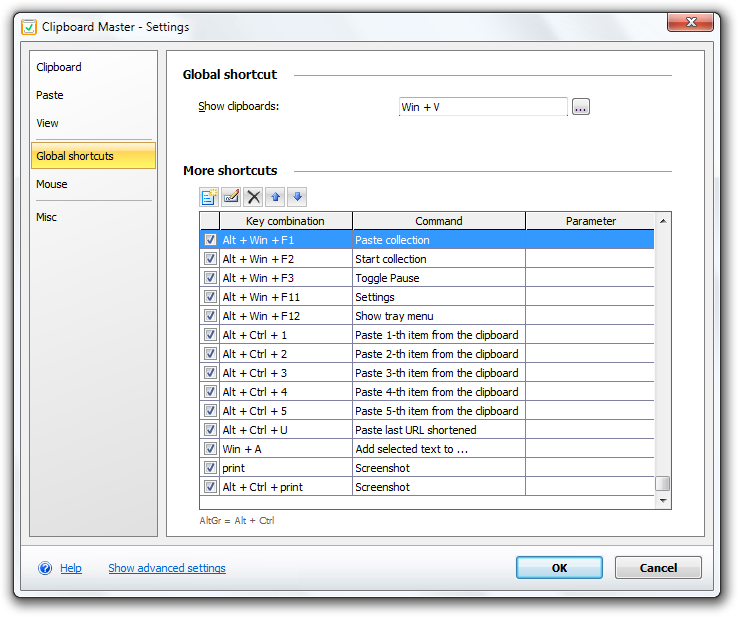
Task: Close the Settings window with X
Action: (690, 22)
